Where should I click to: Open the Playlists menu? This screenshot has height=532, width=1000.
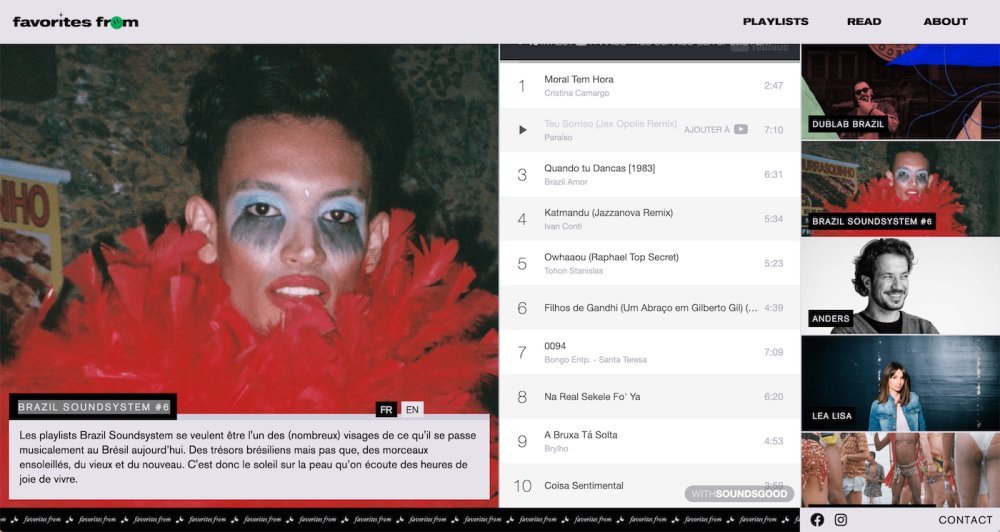pos(775,21)
